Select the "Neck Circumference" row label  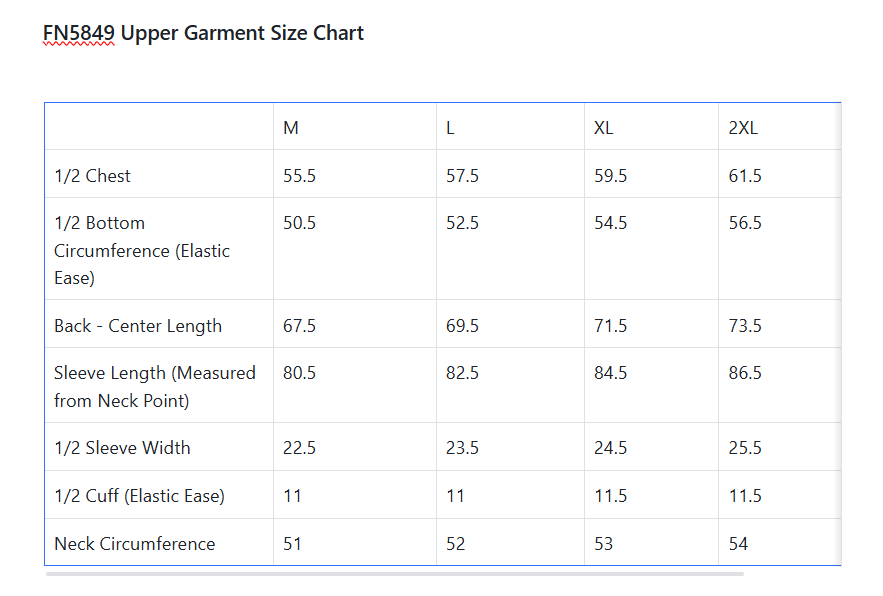pos(135,544)
